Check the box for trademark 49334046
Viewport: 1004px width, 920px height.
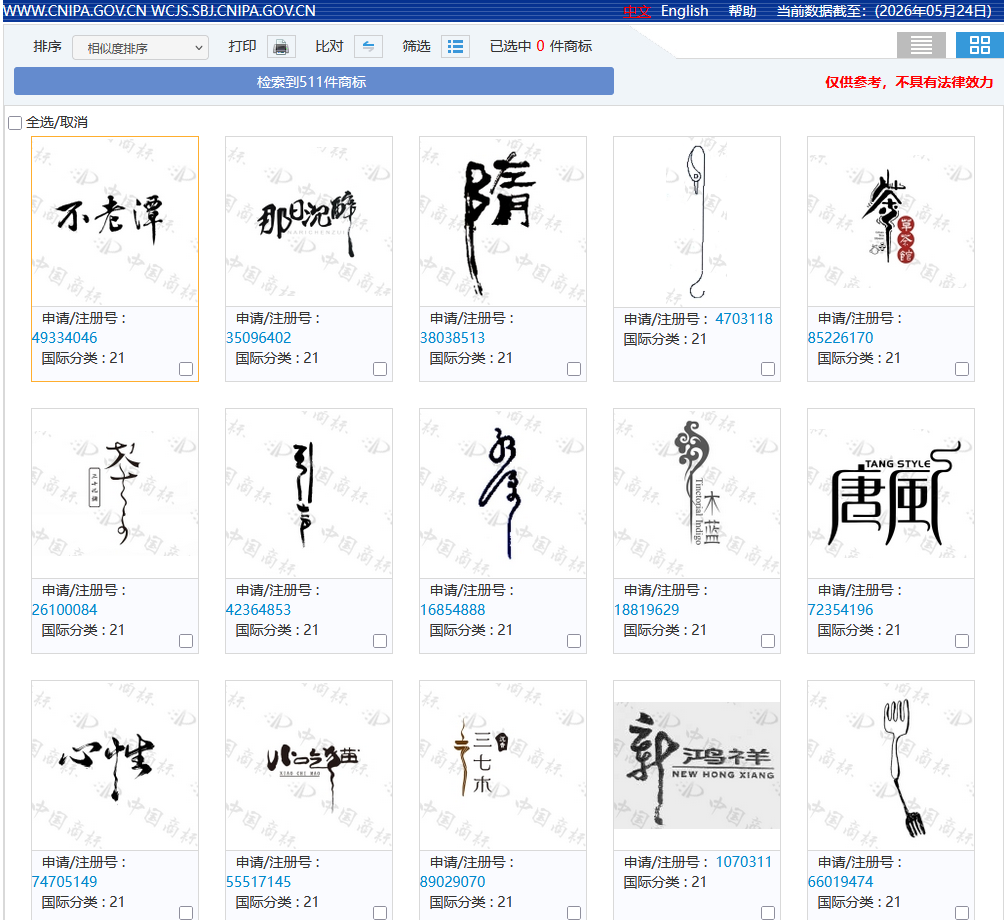click(x=186, y=369)
